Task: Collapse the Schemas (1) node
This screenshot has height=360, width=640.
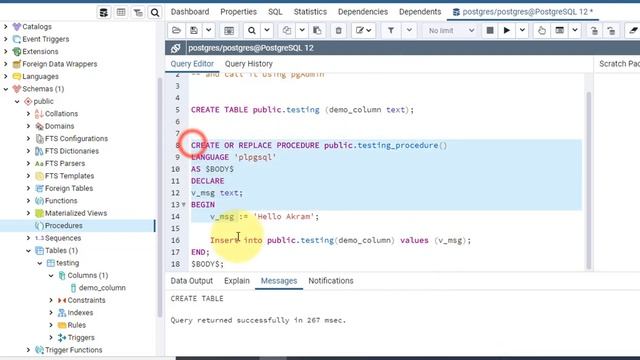Action: click(6, 89)
